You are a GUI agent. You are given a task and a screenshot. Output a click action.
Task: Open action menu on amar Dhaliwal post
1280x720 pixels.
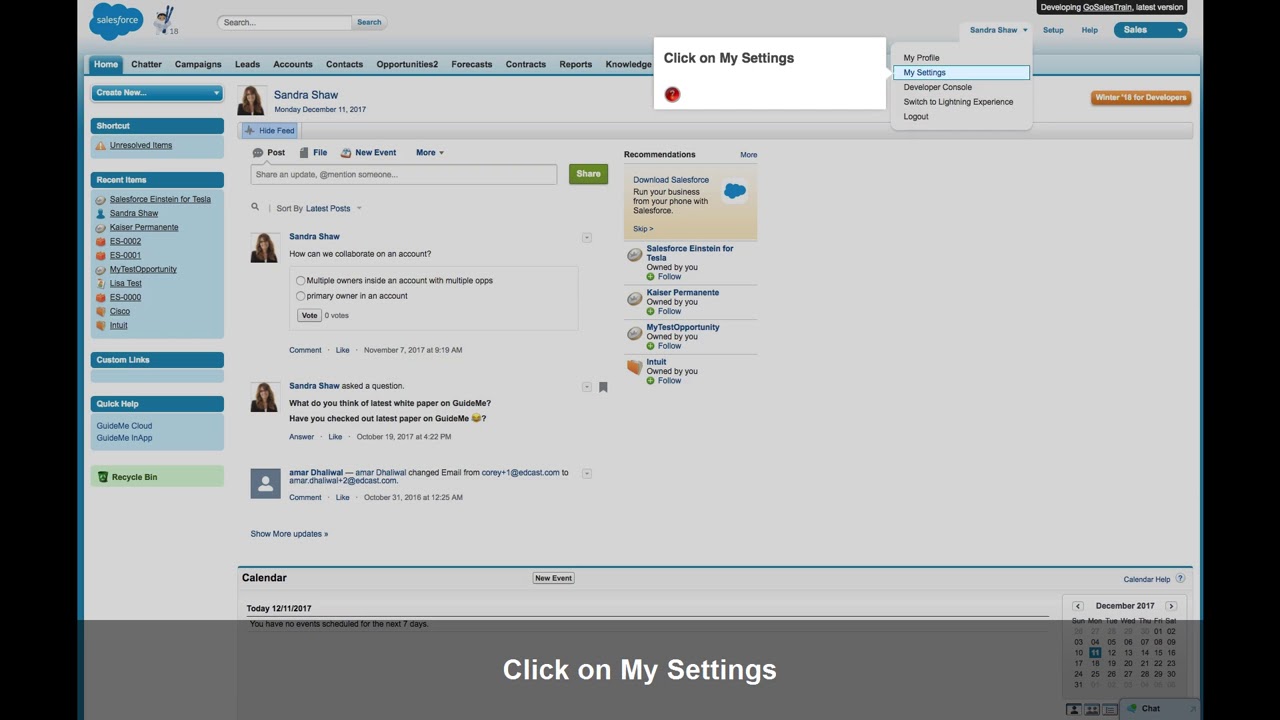tap(587, 473)
